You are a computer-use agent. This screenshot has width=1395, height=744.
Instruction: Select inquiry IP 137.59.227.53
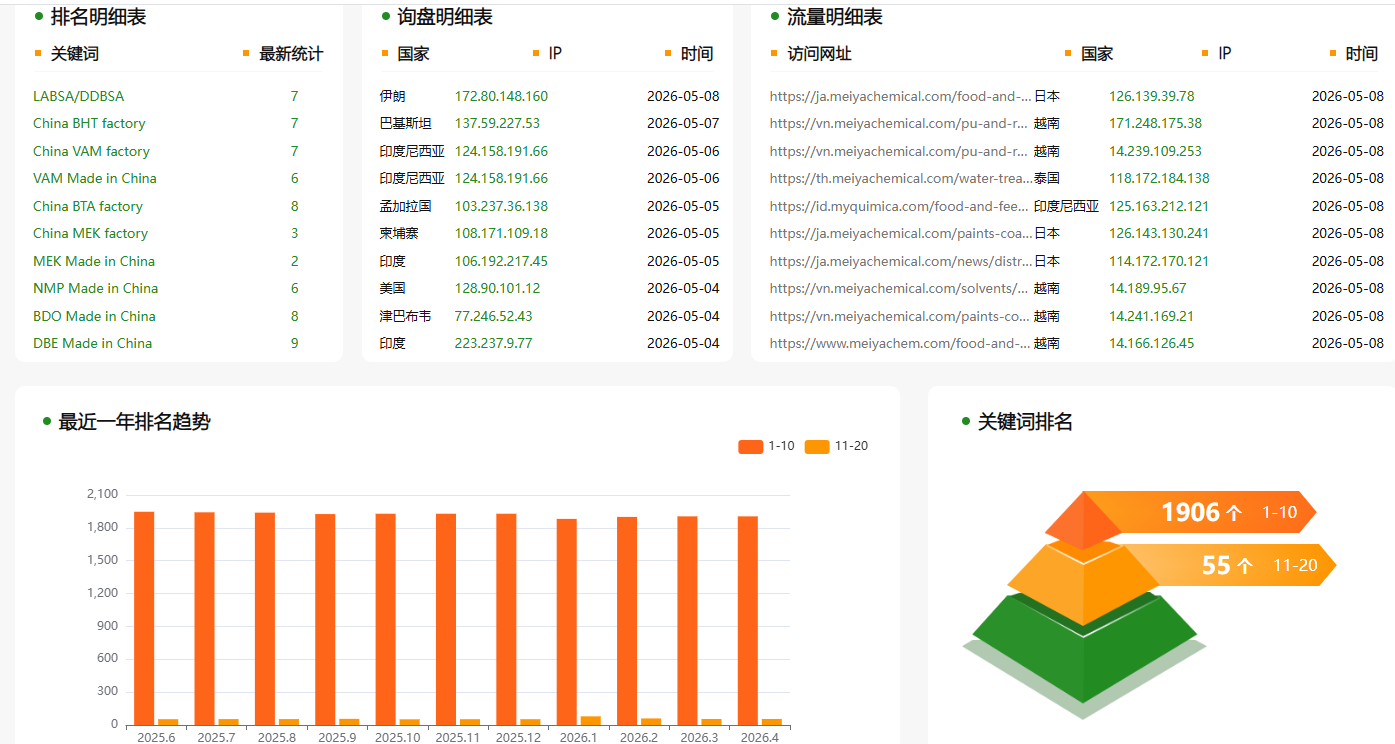497,123
